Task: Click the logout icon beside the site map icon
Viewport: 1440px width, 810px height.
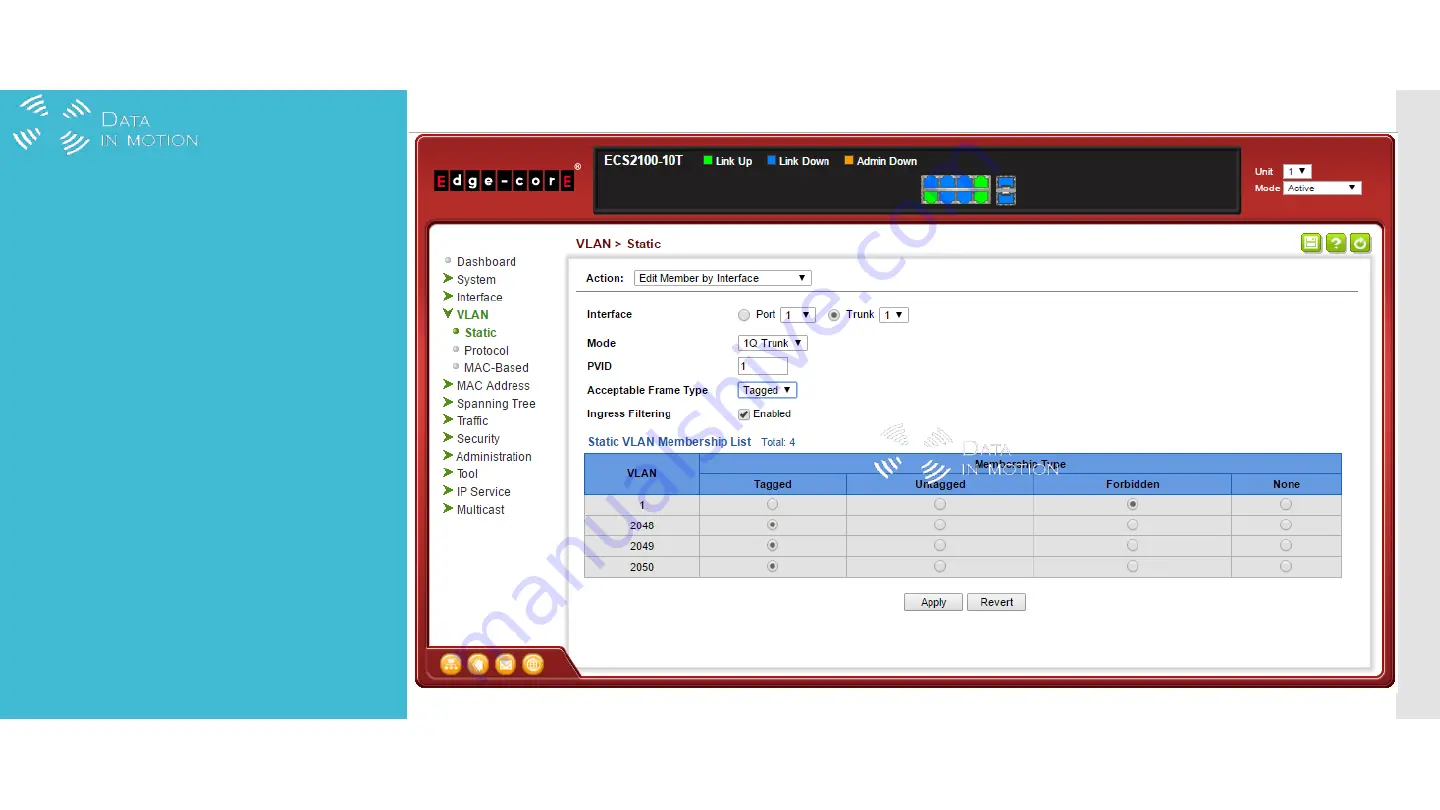Action: pos(478,664)
